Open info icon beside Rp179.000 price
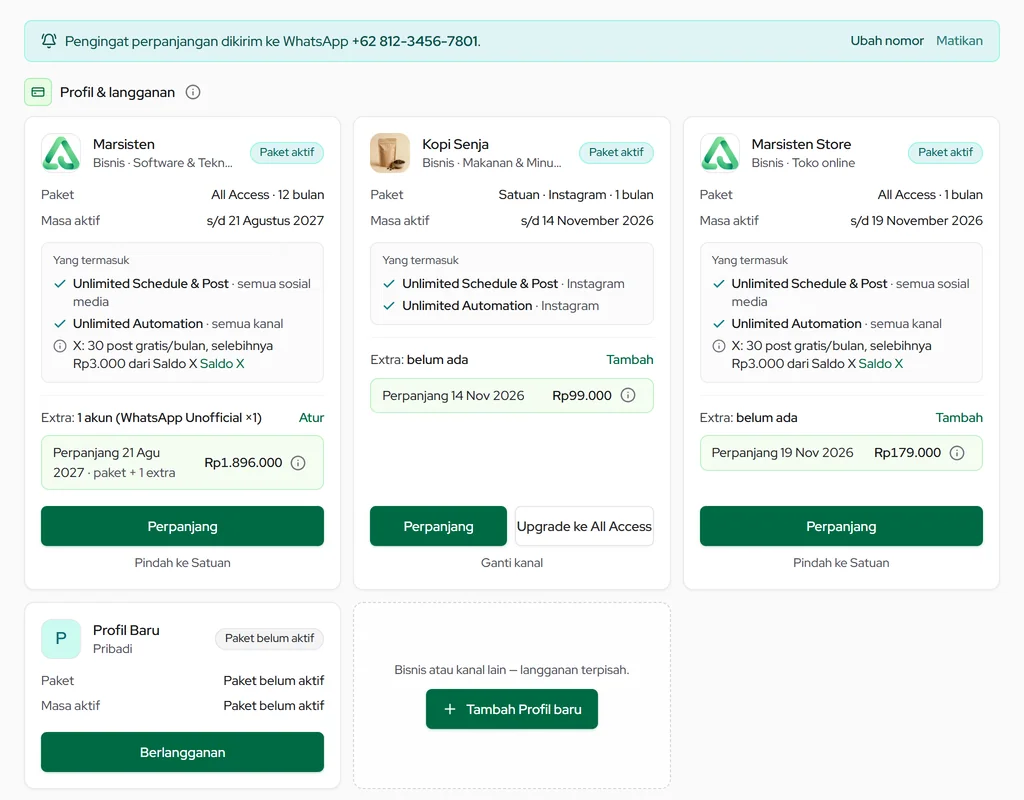Viewport: 1024px width, 800px height. pos(957,453)
